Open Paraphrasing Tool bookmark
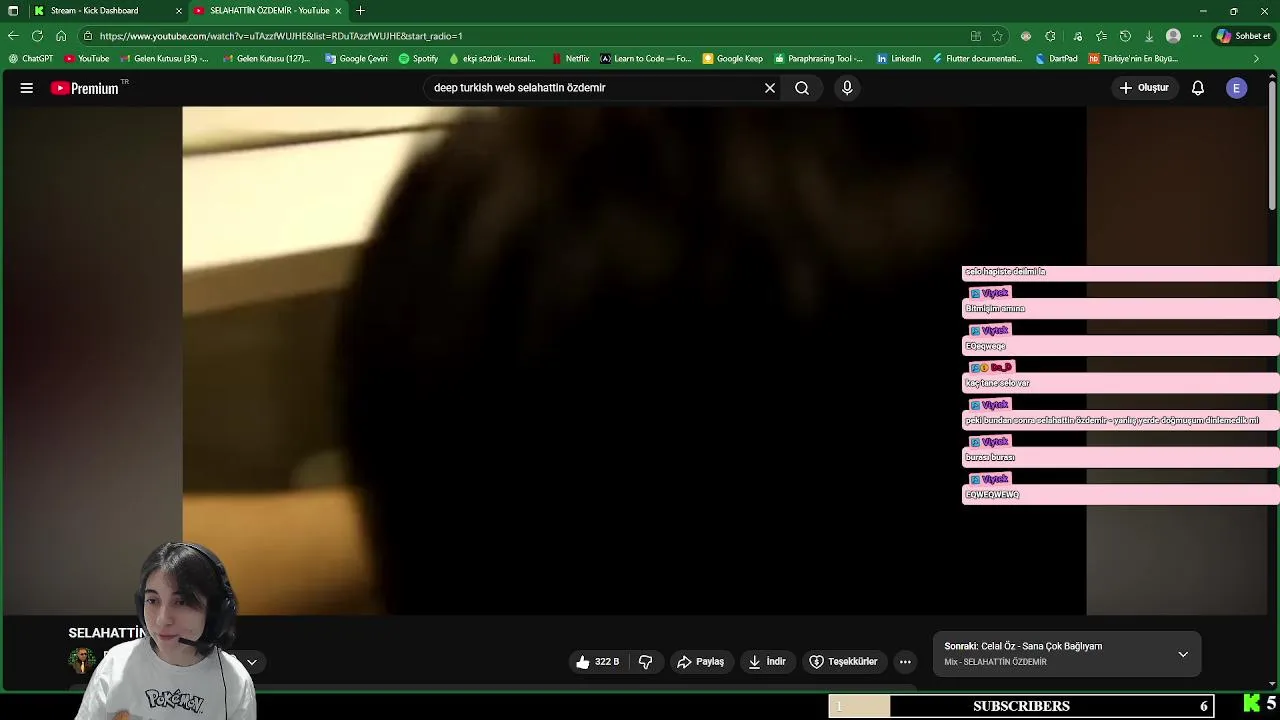The height and width of the screenshot is (720, 1280). [818, 59]
